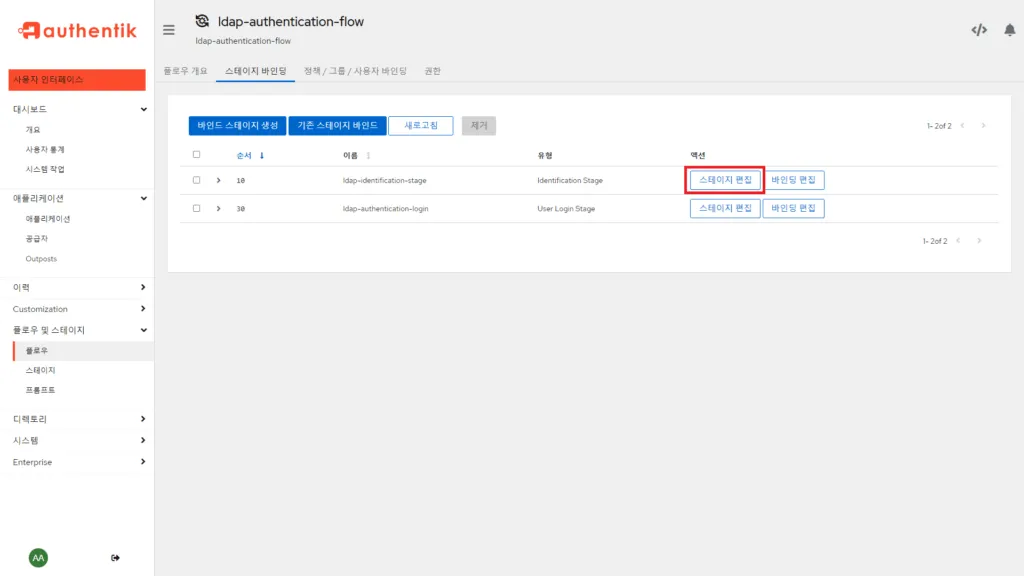
Task: Open the 권한 tab
Action: pyautogui.click(x=434, y=71)
